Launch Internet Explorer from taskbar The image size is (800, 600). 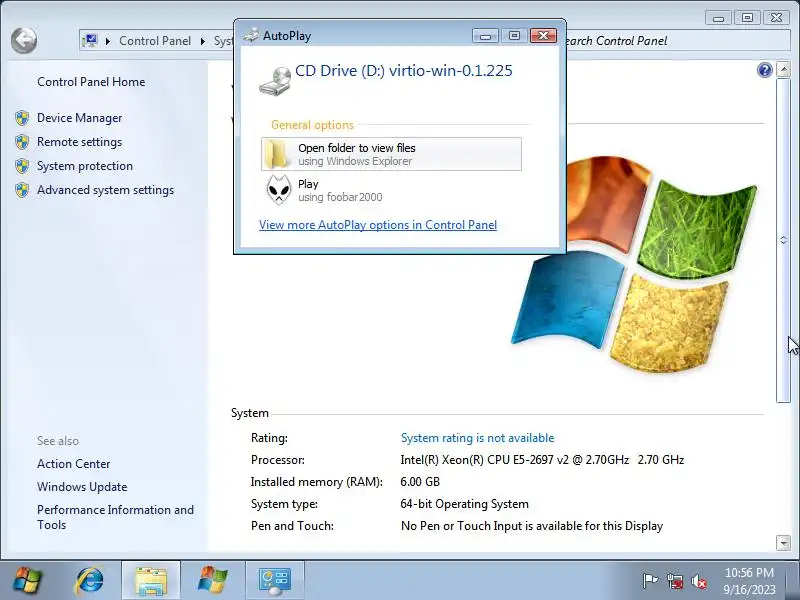click(x=89, y=580)
